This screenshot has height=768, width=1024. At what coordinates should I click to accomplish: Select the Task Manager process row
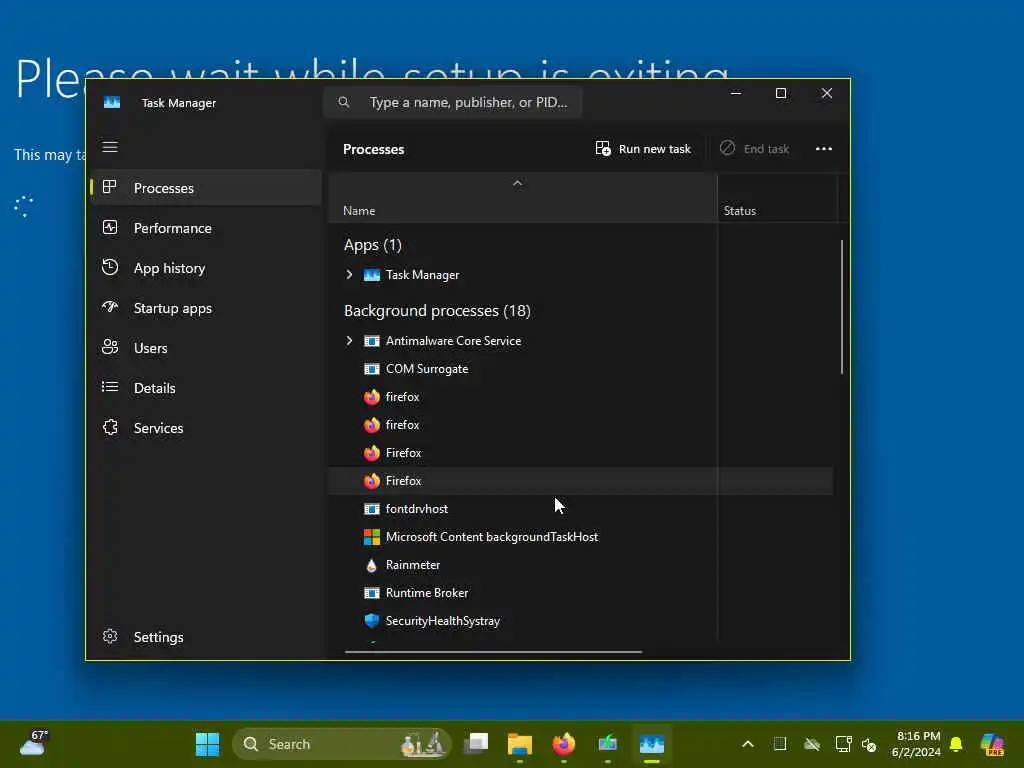click(x=581, y=275)
